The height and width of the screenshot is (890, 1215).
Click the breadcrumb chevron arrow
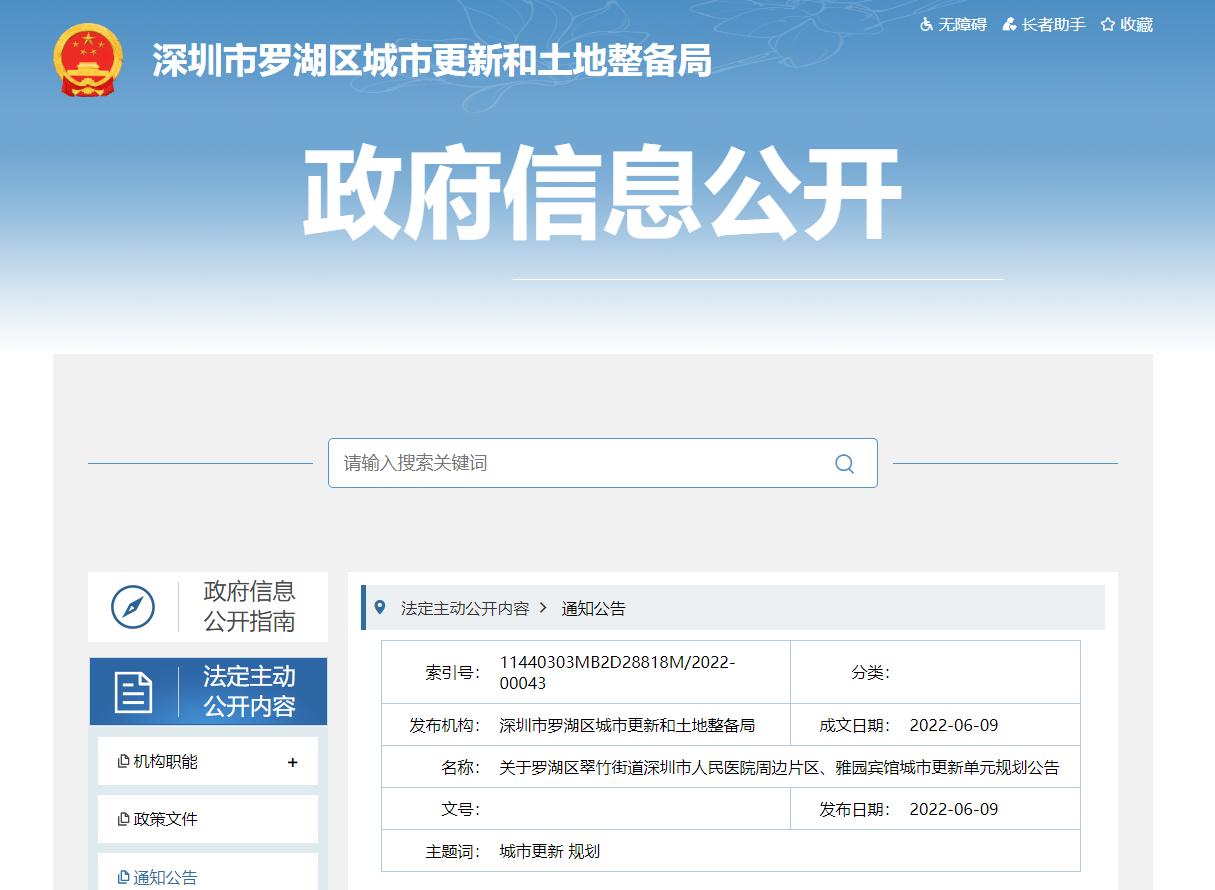(x=543, y=608)
